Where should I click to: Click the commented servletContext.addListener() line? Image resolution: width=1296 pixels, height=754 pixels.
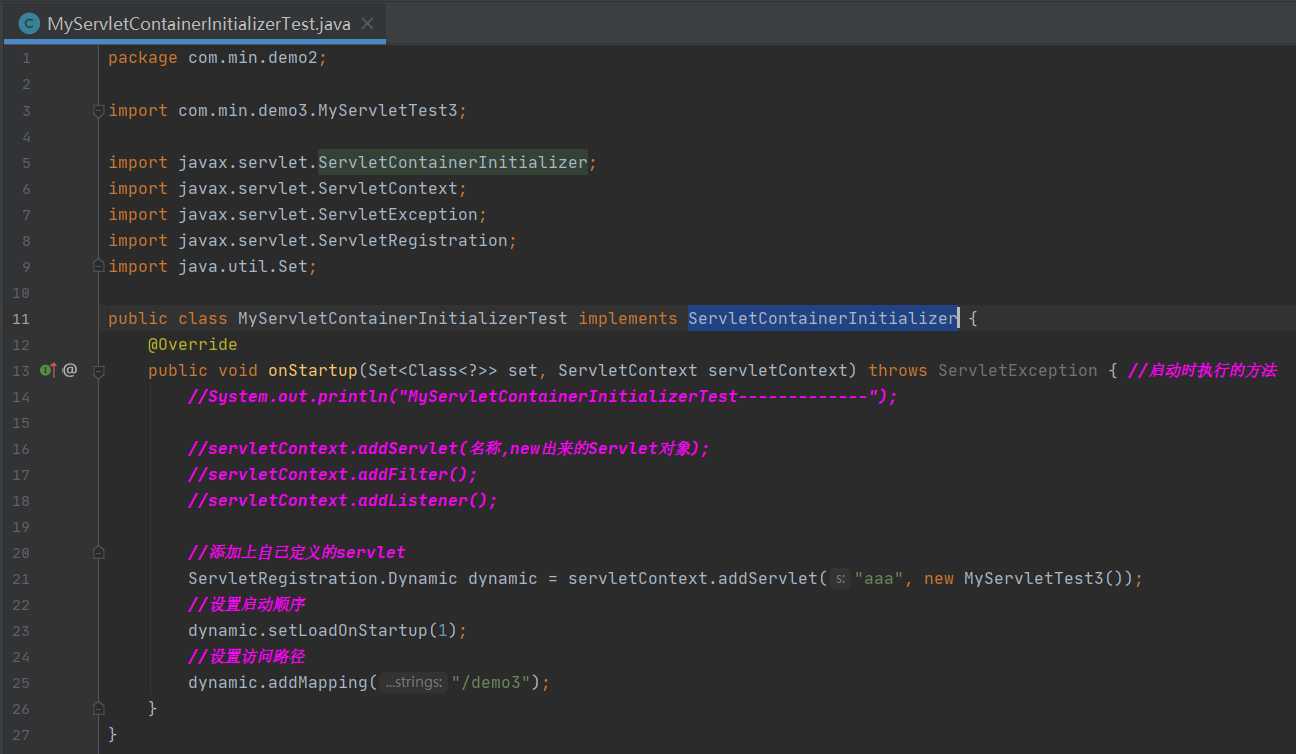pos(343,500)
